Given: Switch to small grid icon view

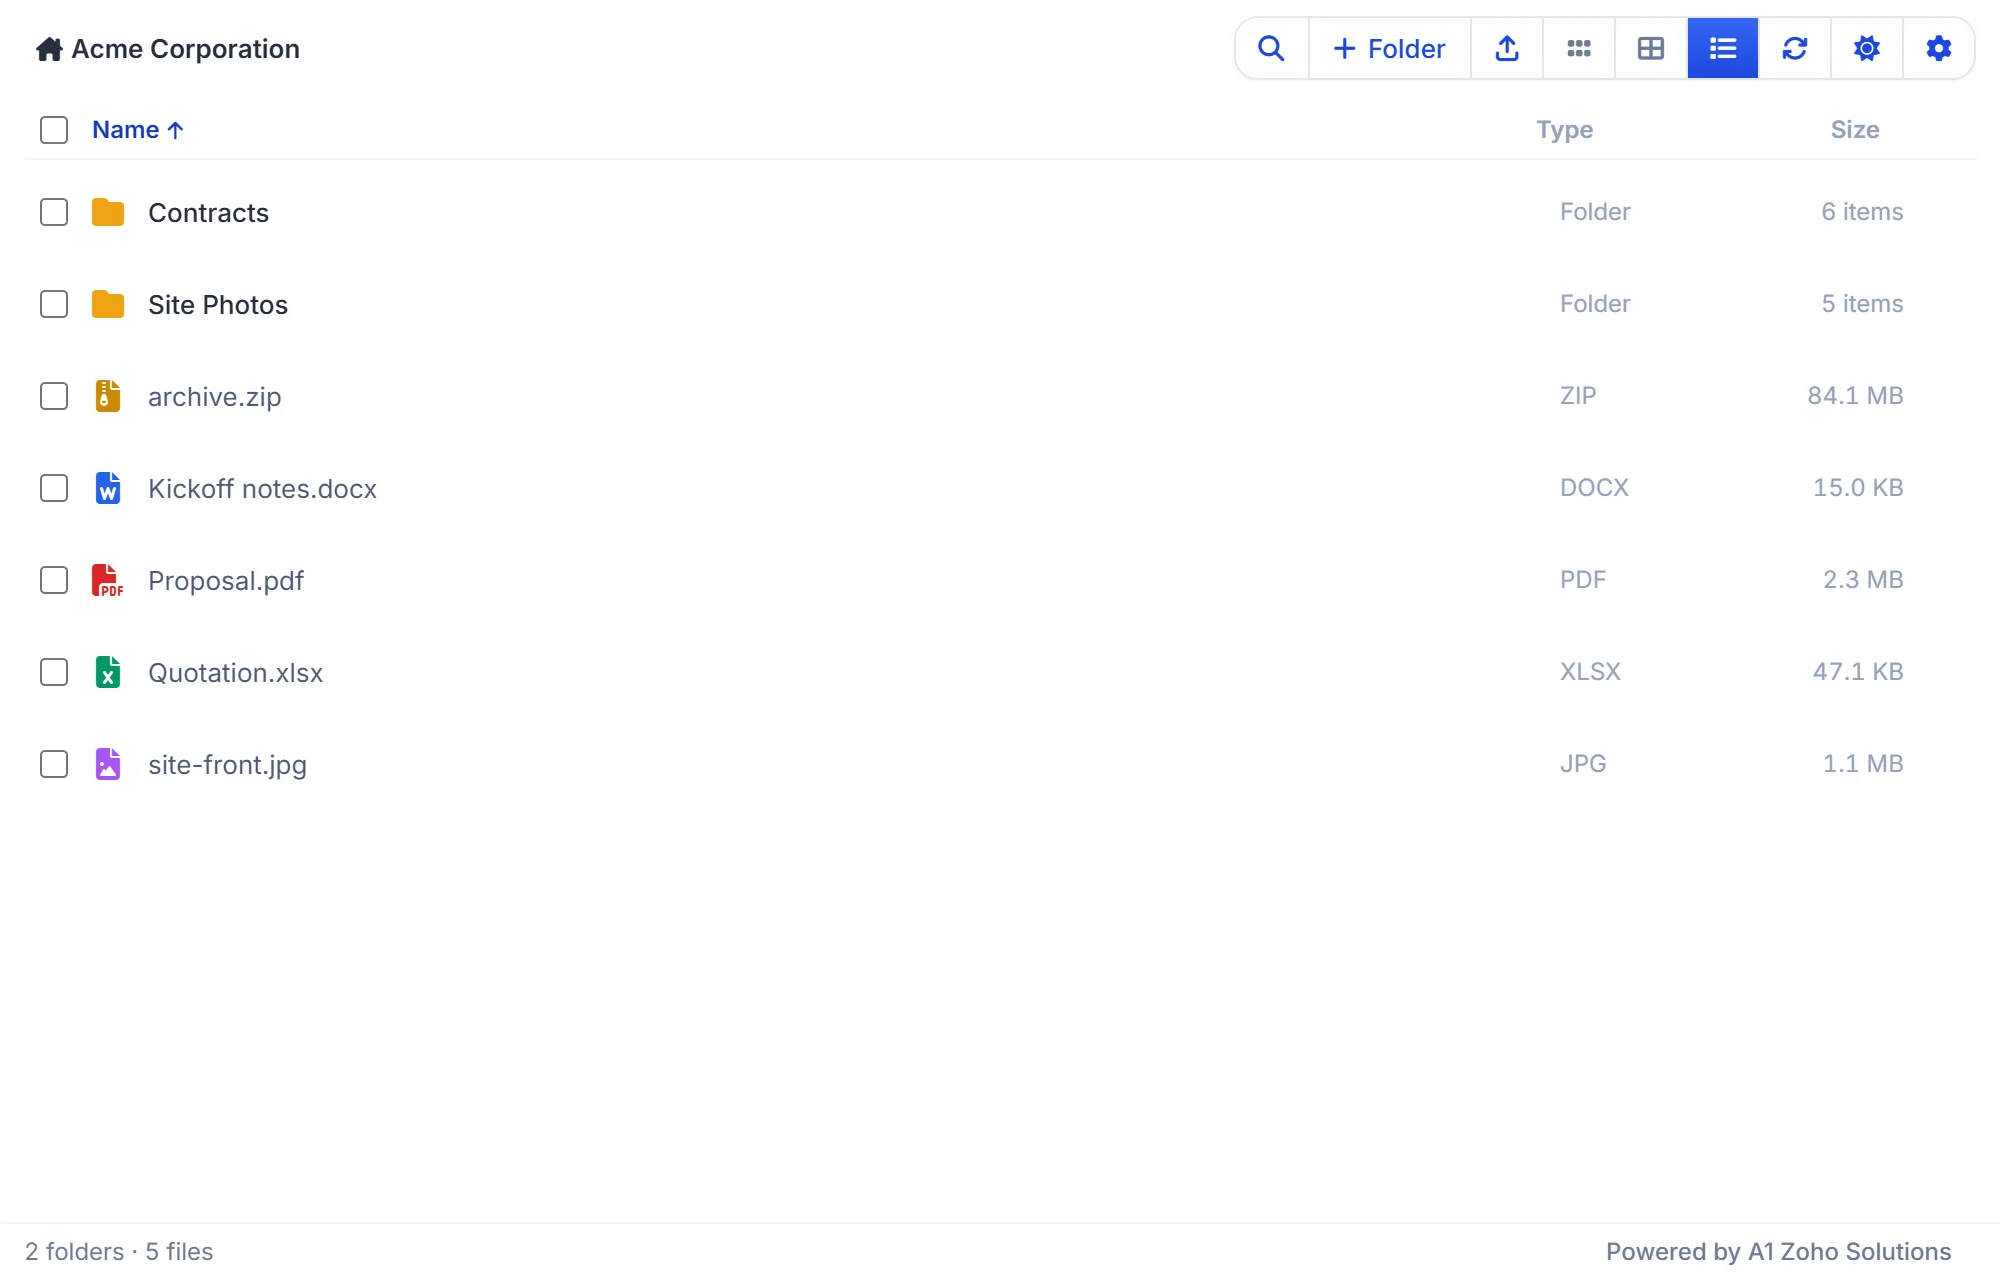Looking at the screenshot, I should coord(1579,48).
